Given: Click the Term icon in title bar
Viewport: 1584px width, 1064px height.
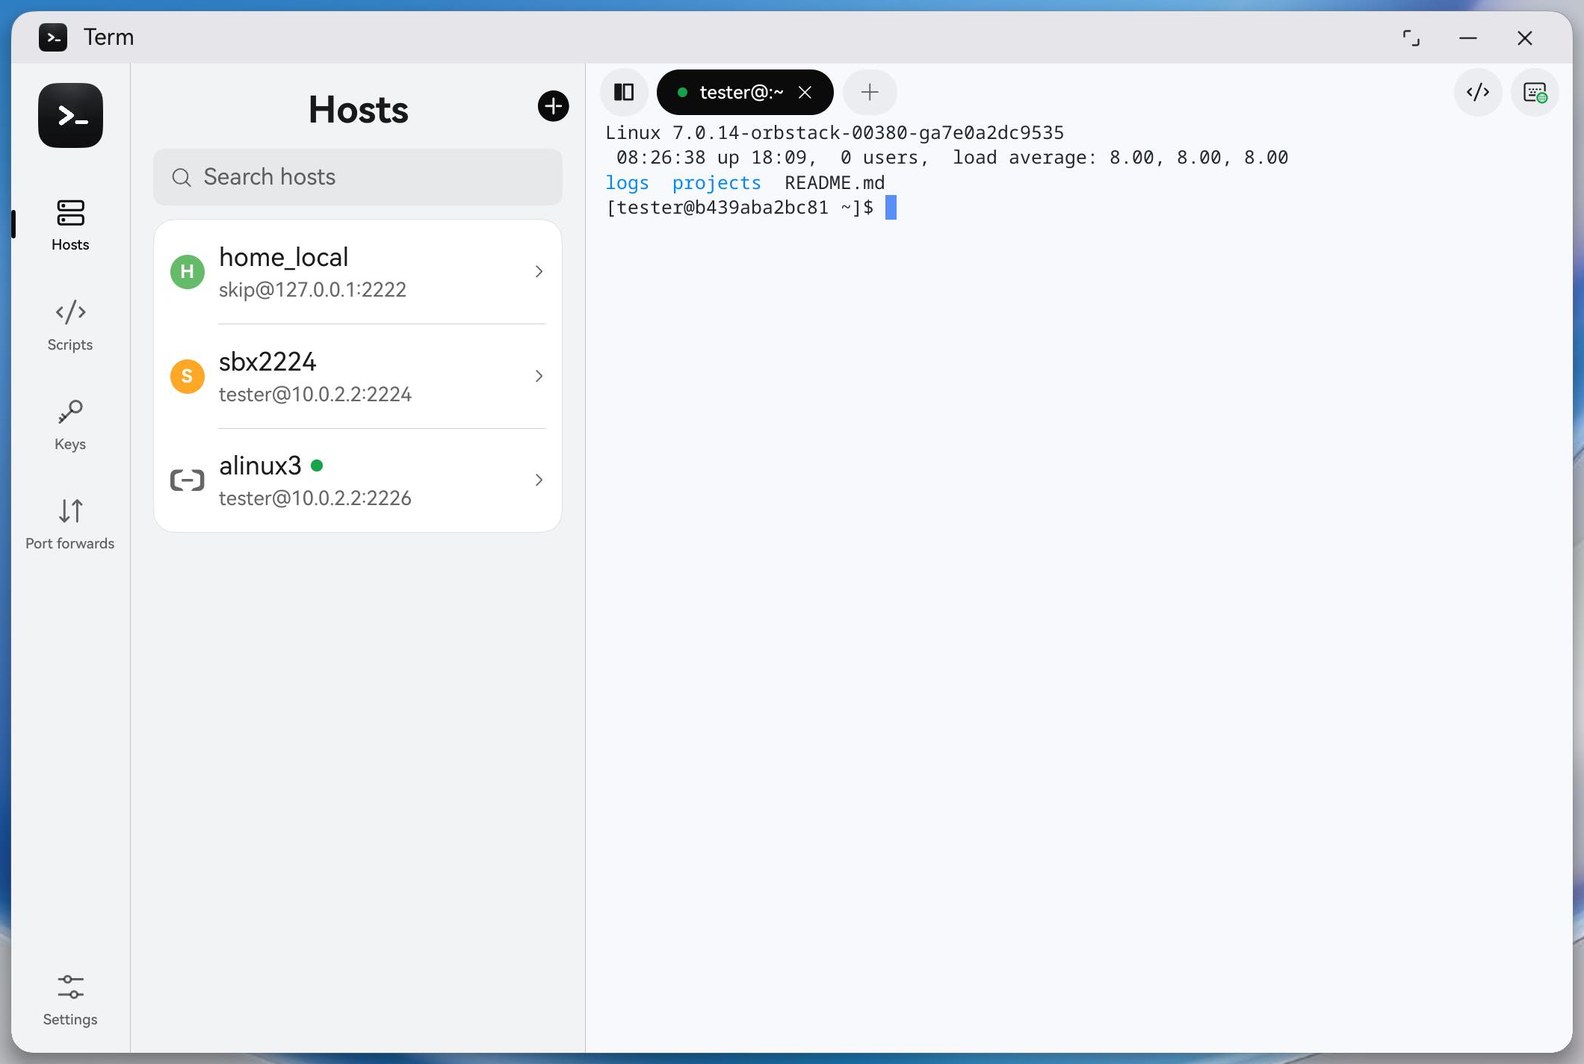Looking at the screenshot, I should (53, 37).
